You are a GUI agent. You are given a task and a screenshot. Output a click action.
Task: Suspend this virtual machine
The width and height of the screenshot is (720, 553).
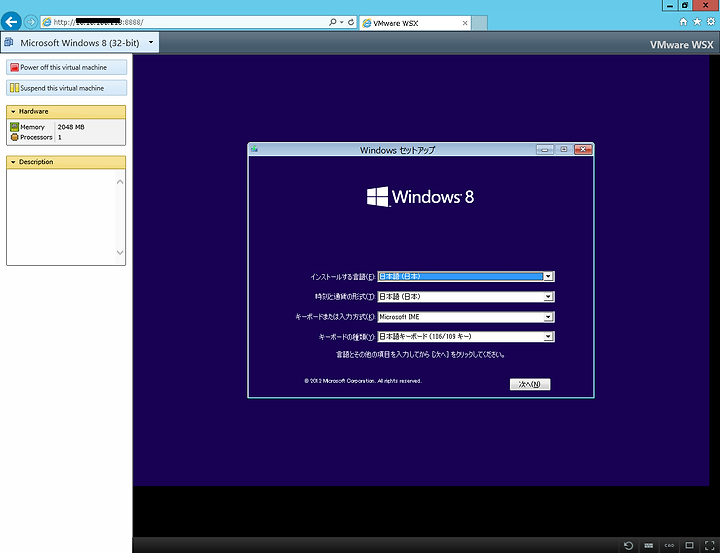67,88
